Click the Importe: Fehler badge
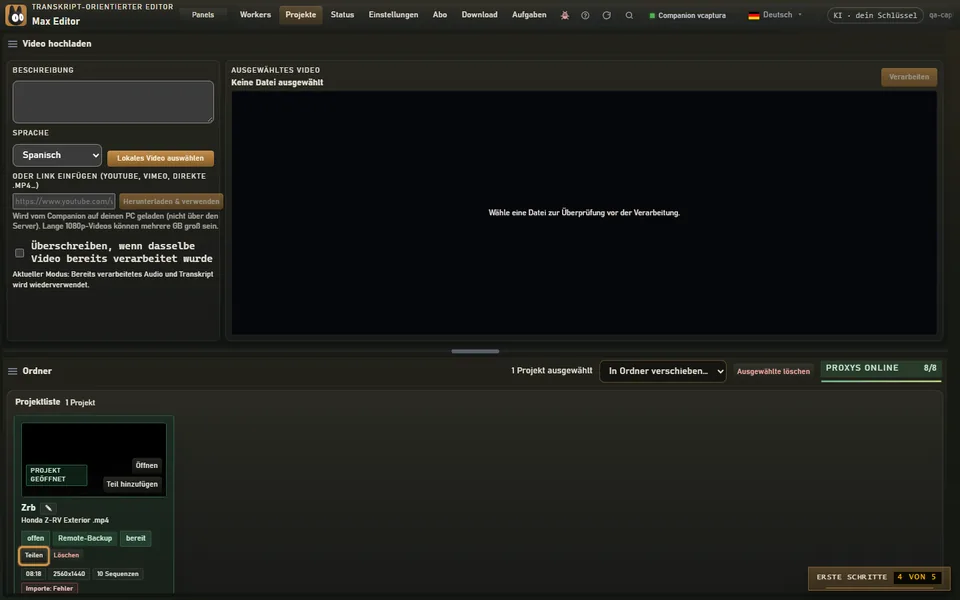This screenshot has height=600, width=960. coord(49,588)
